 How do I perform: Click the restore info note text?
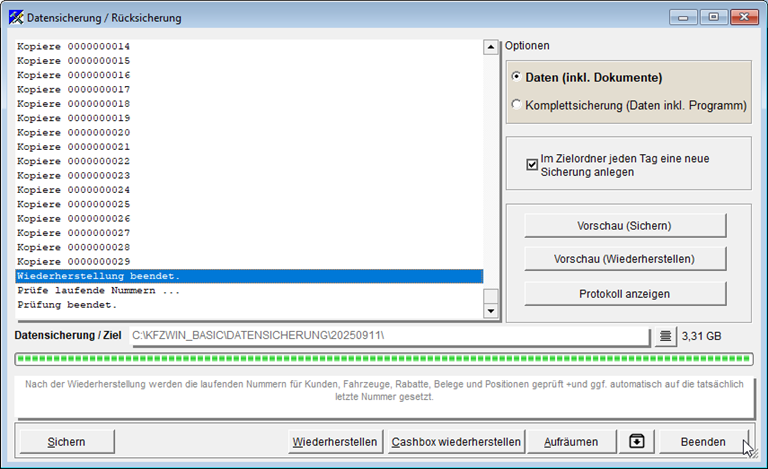pos(384,390)
